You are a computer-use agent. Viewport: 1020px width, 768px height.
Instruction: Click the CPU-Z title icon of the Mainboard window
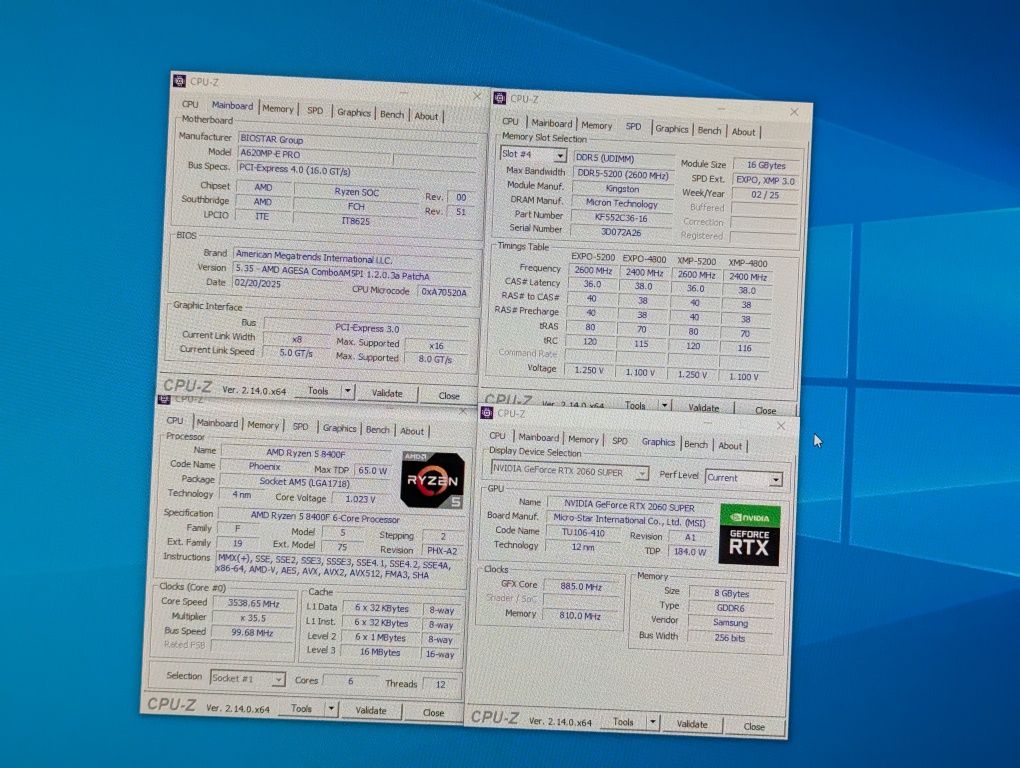pos(180,81)
